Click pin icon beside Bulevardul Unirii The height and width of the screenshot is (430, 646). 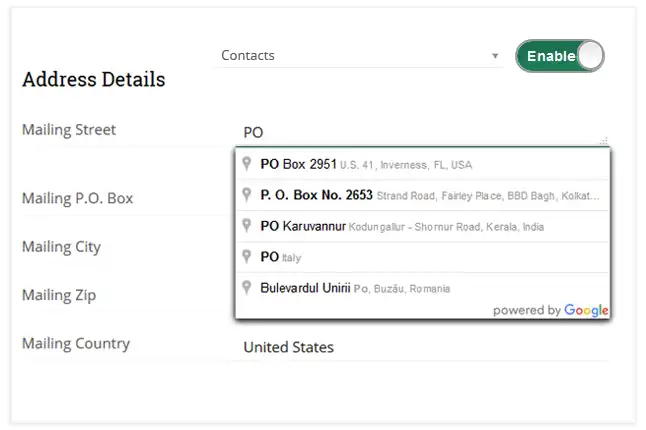[x=247, y=288]
